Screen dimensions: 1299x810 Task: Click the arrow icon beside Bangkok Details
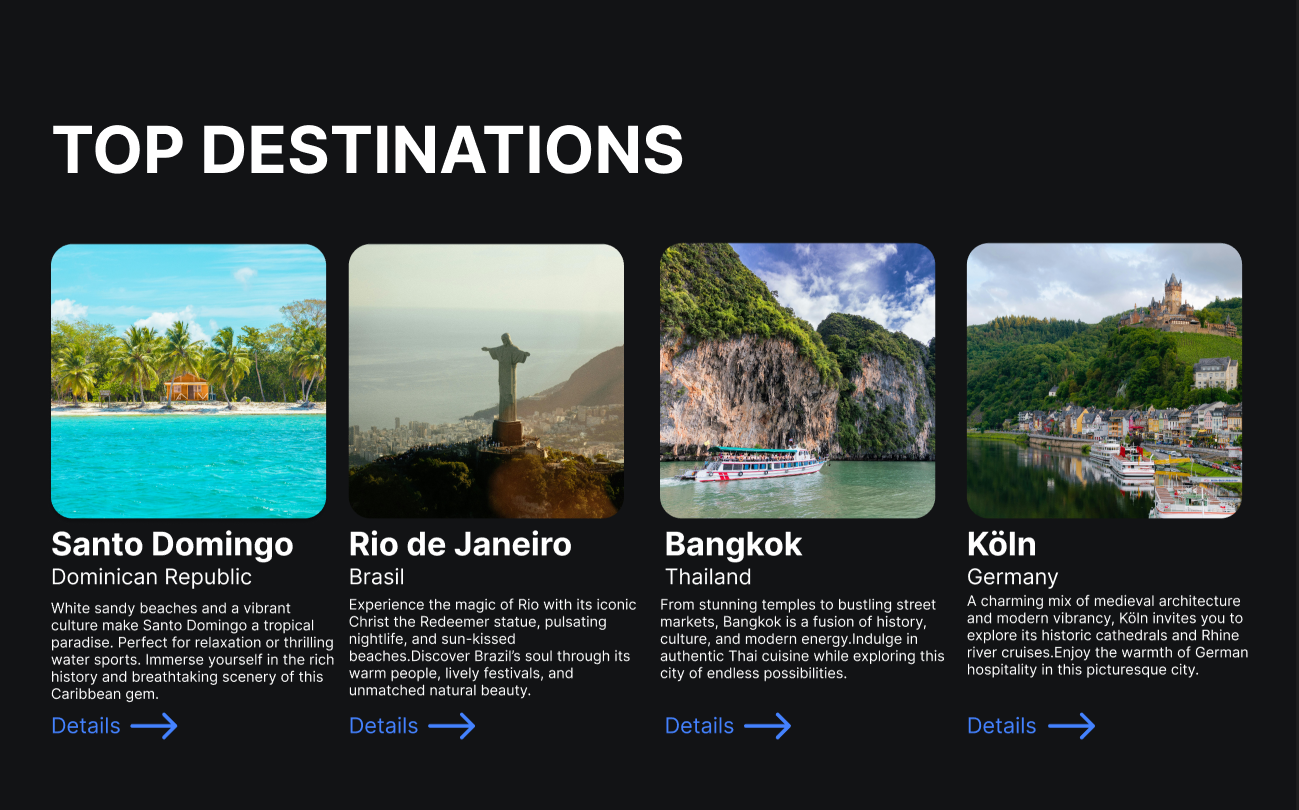coord(768,726)
